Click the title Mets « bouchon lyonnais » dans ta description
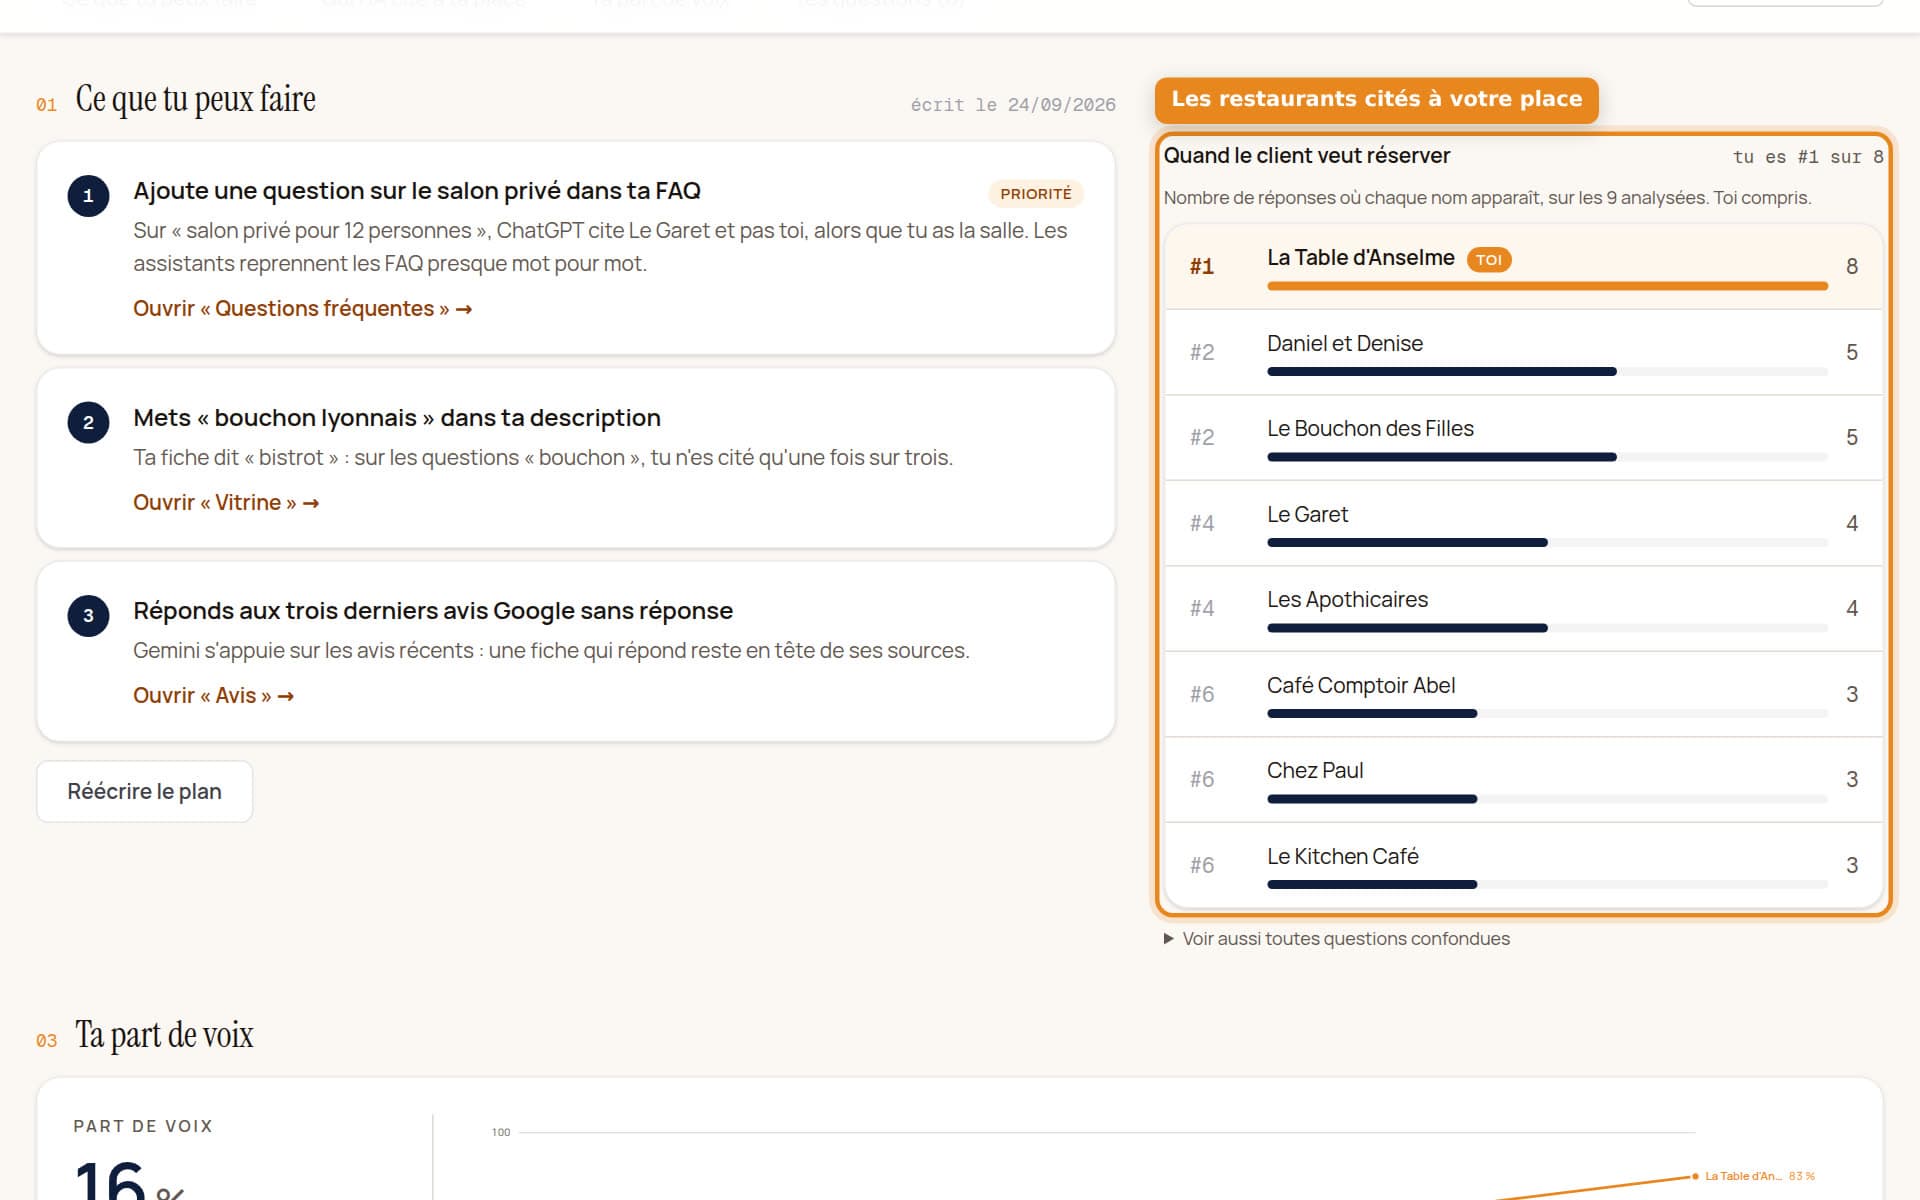This screenshot has width=1920, height=1200. 397,417
